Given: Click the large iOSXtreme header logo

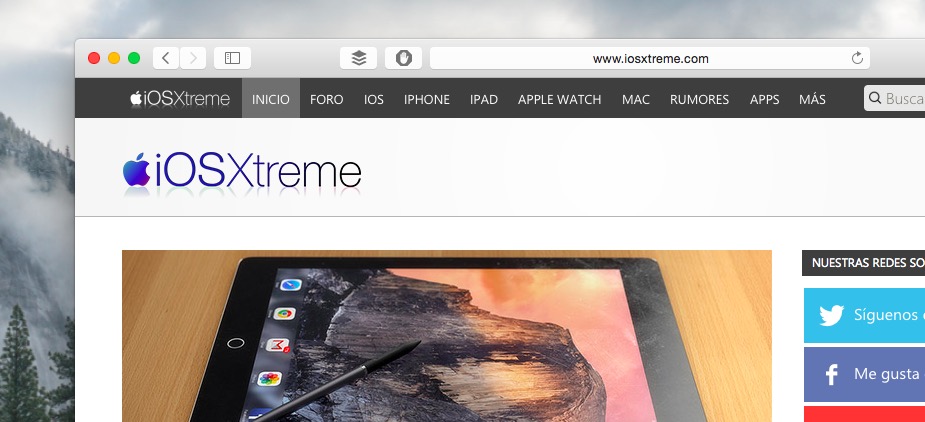Looking at the screenshot, I should pyautogui.click(x=242, y=172).
